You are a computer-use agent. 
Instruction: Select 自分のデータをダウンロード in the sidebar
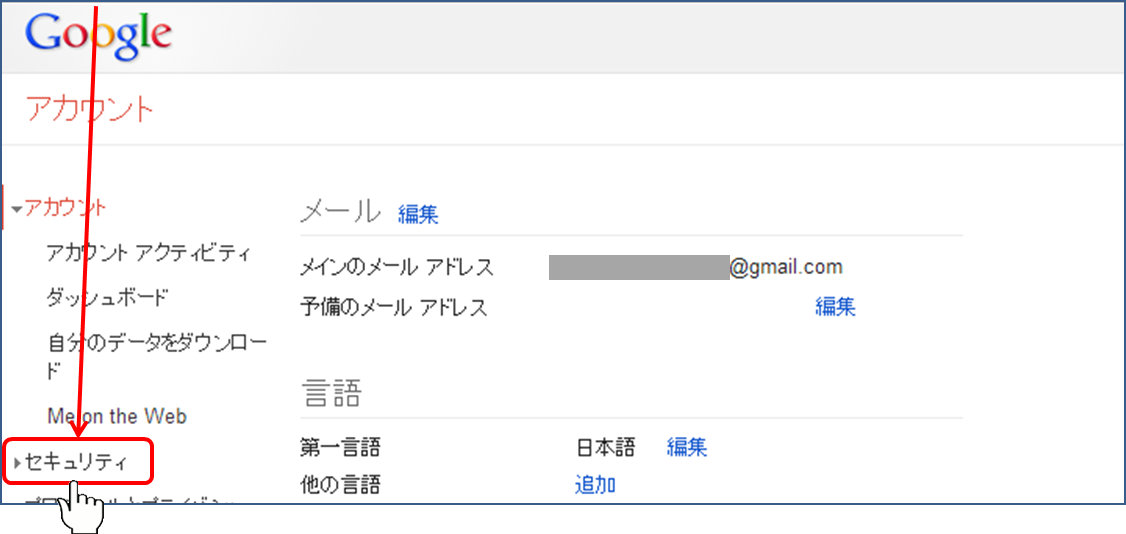point(156,345)
